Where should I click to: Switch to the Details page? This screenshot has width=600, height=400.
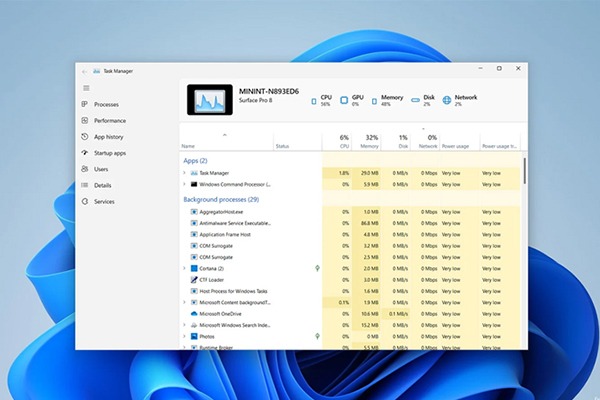(x=103, y=185)
